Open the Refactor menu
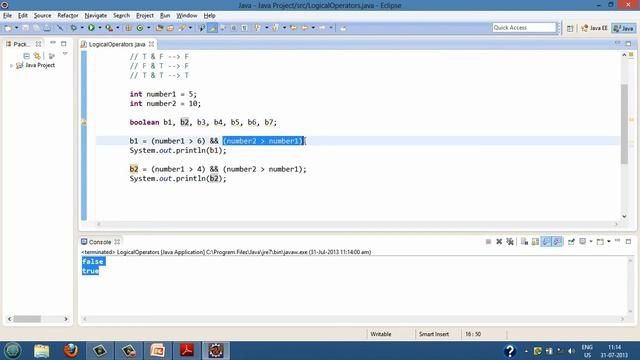Screen dimensions: 640x360 tap(68, 16)
